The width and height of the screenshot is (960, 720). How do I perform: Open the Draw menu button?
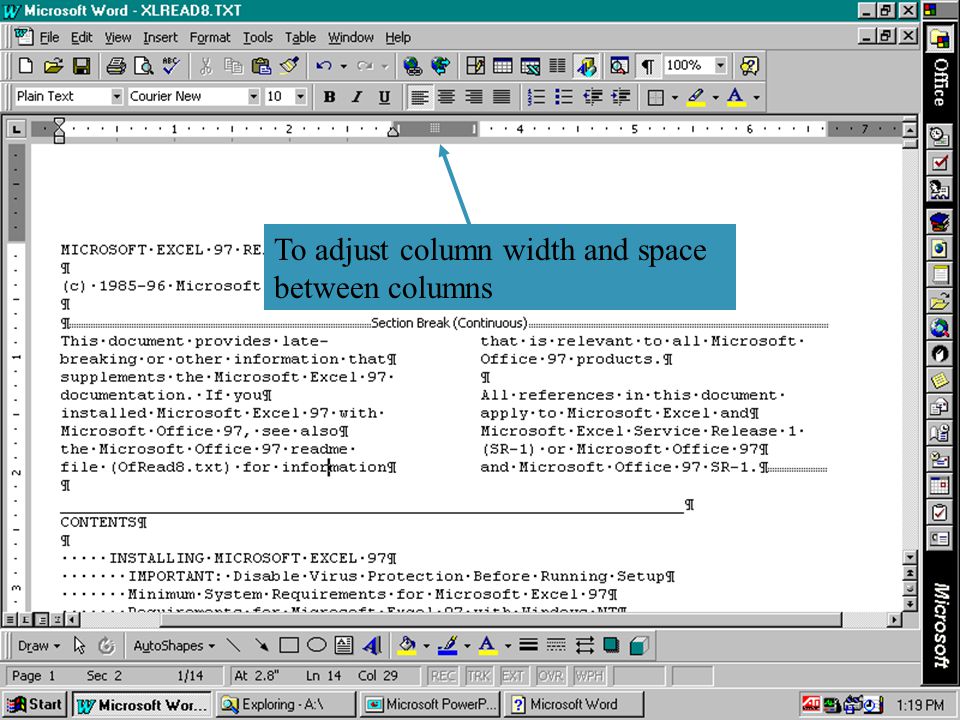coord(39,645)
